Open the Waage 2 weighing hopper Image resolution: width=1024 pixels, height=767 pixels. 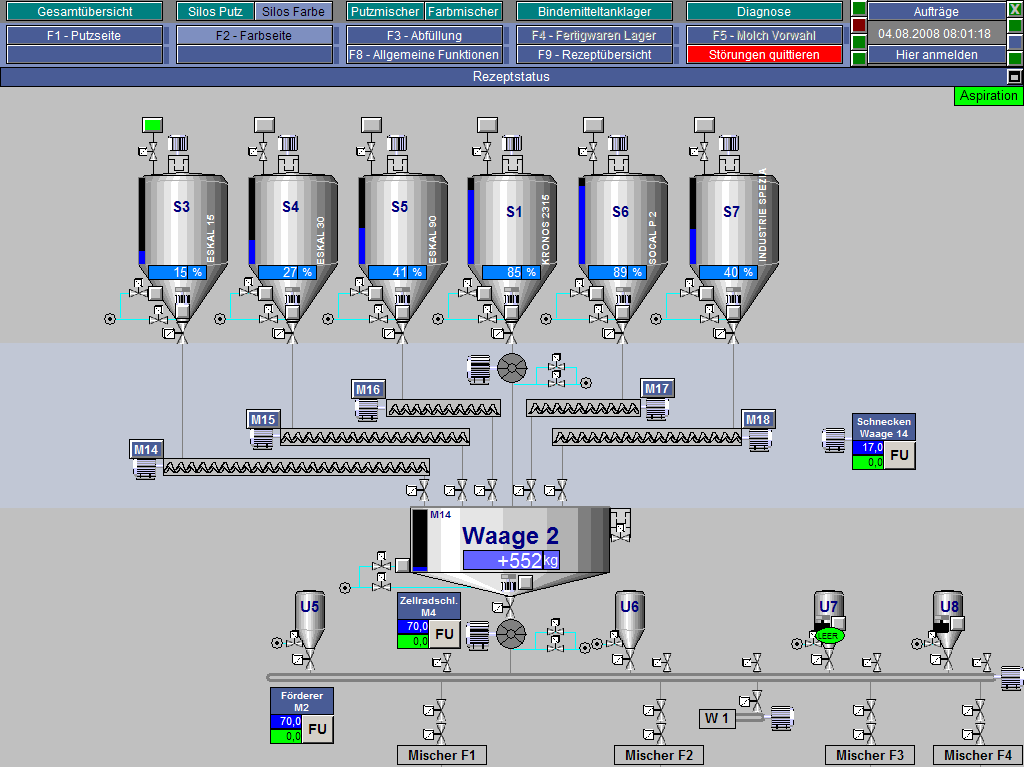(510, 541)
